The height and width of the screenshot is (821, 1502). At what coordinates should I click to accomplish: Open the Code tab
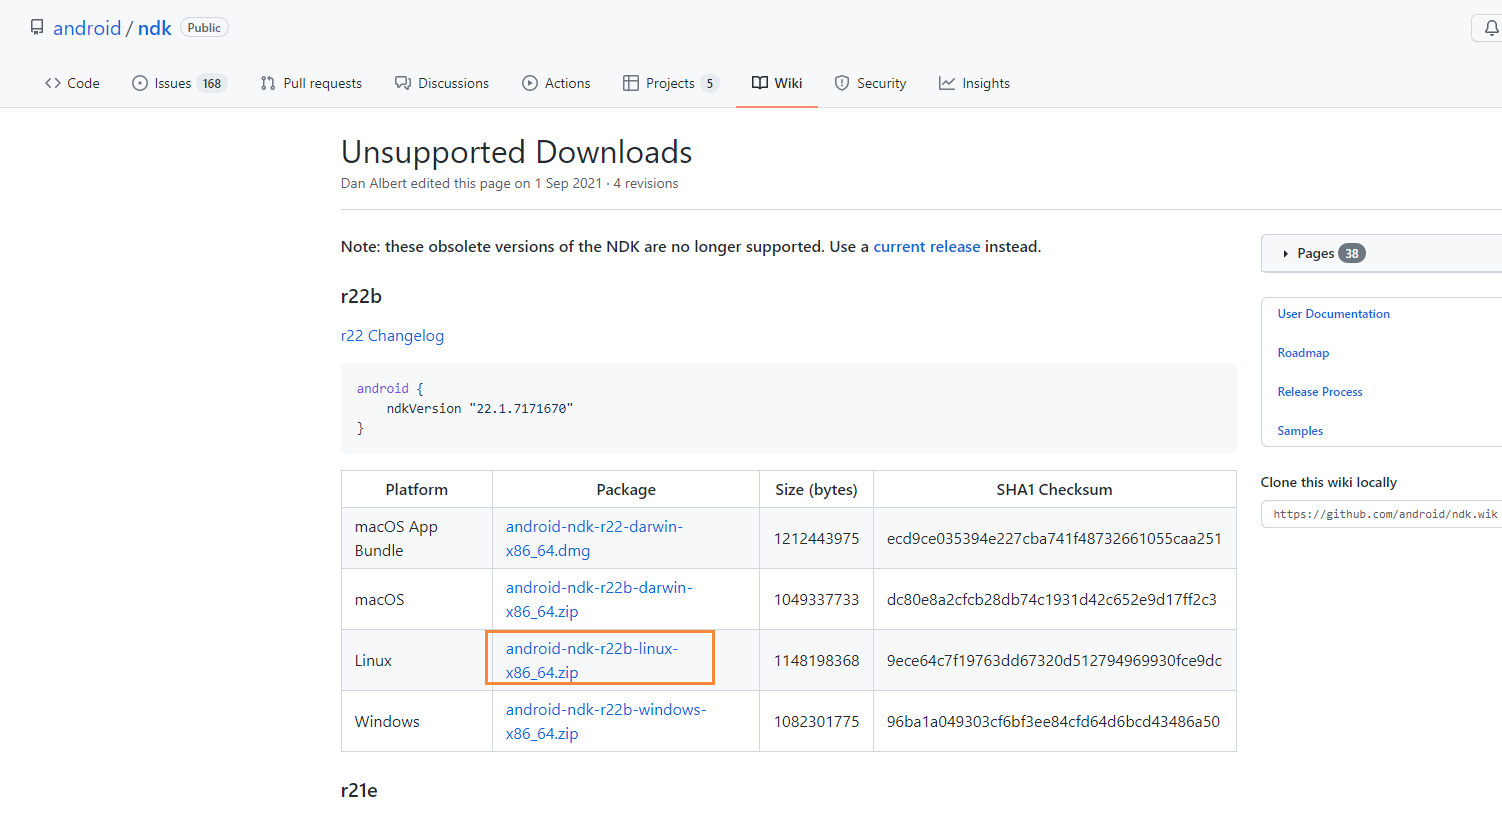click(72, 83)
